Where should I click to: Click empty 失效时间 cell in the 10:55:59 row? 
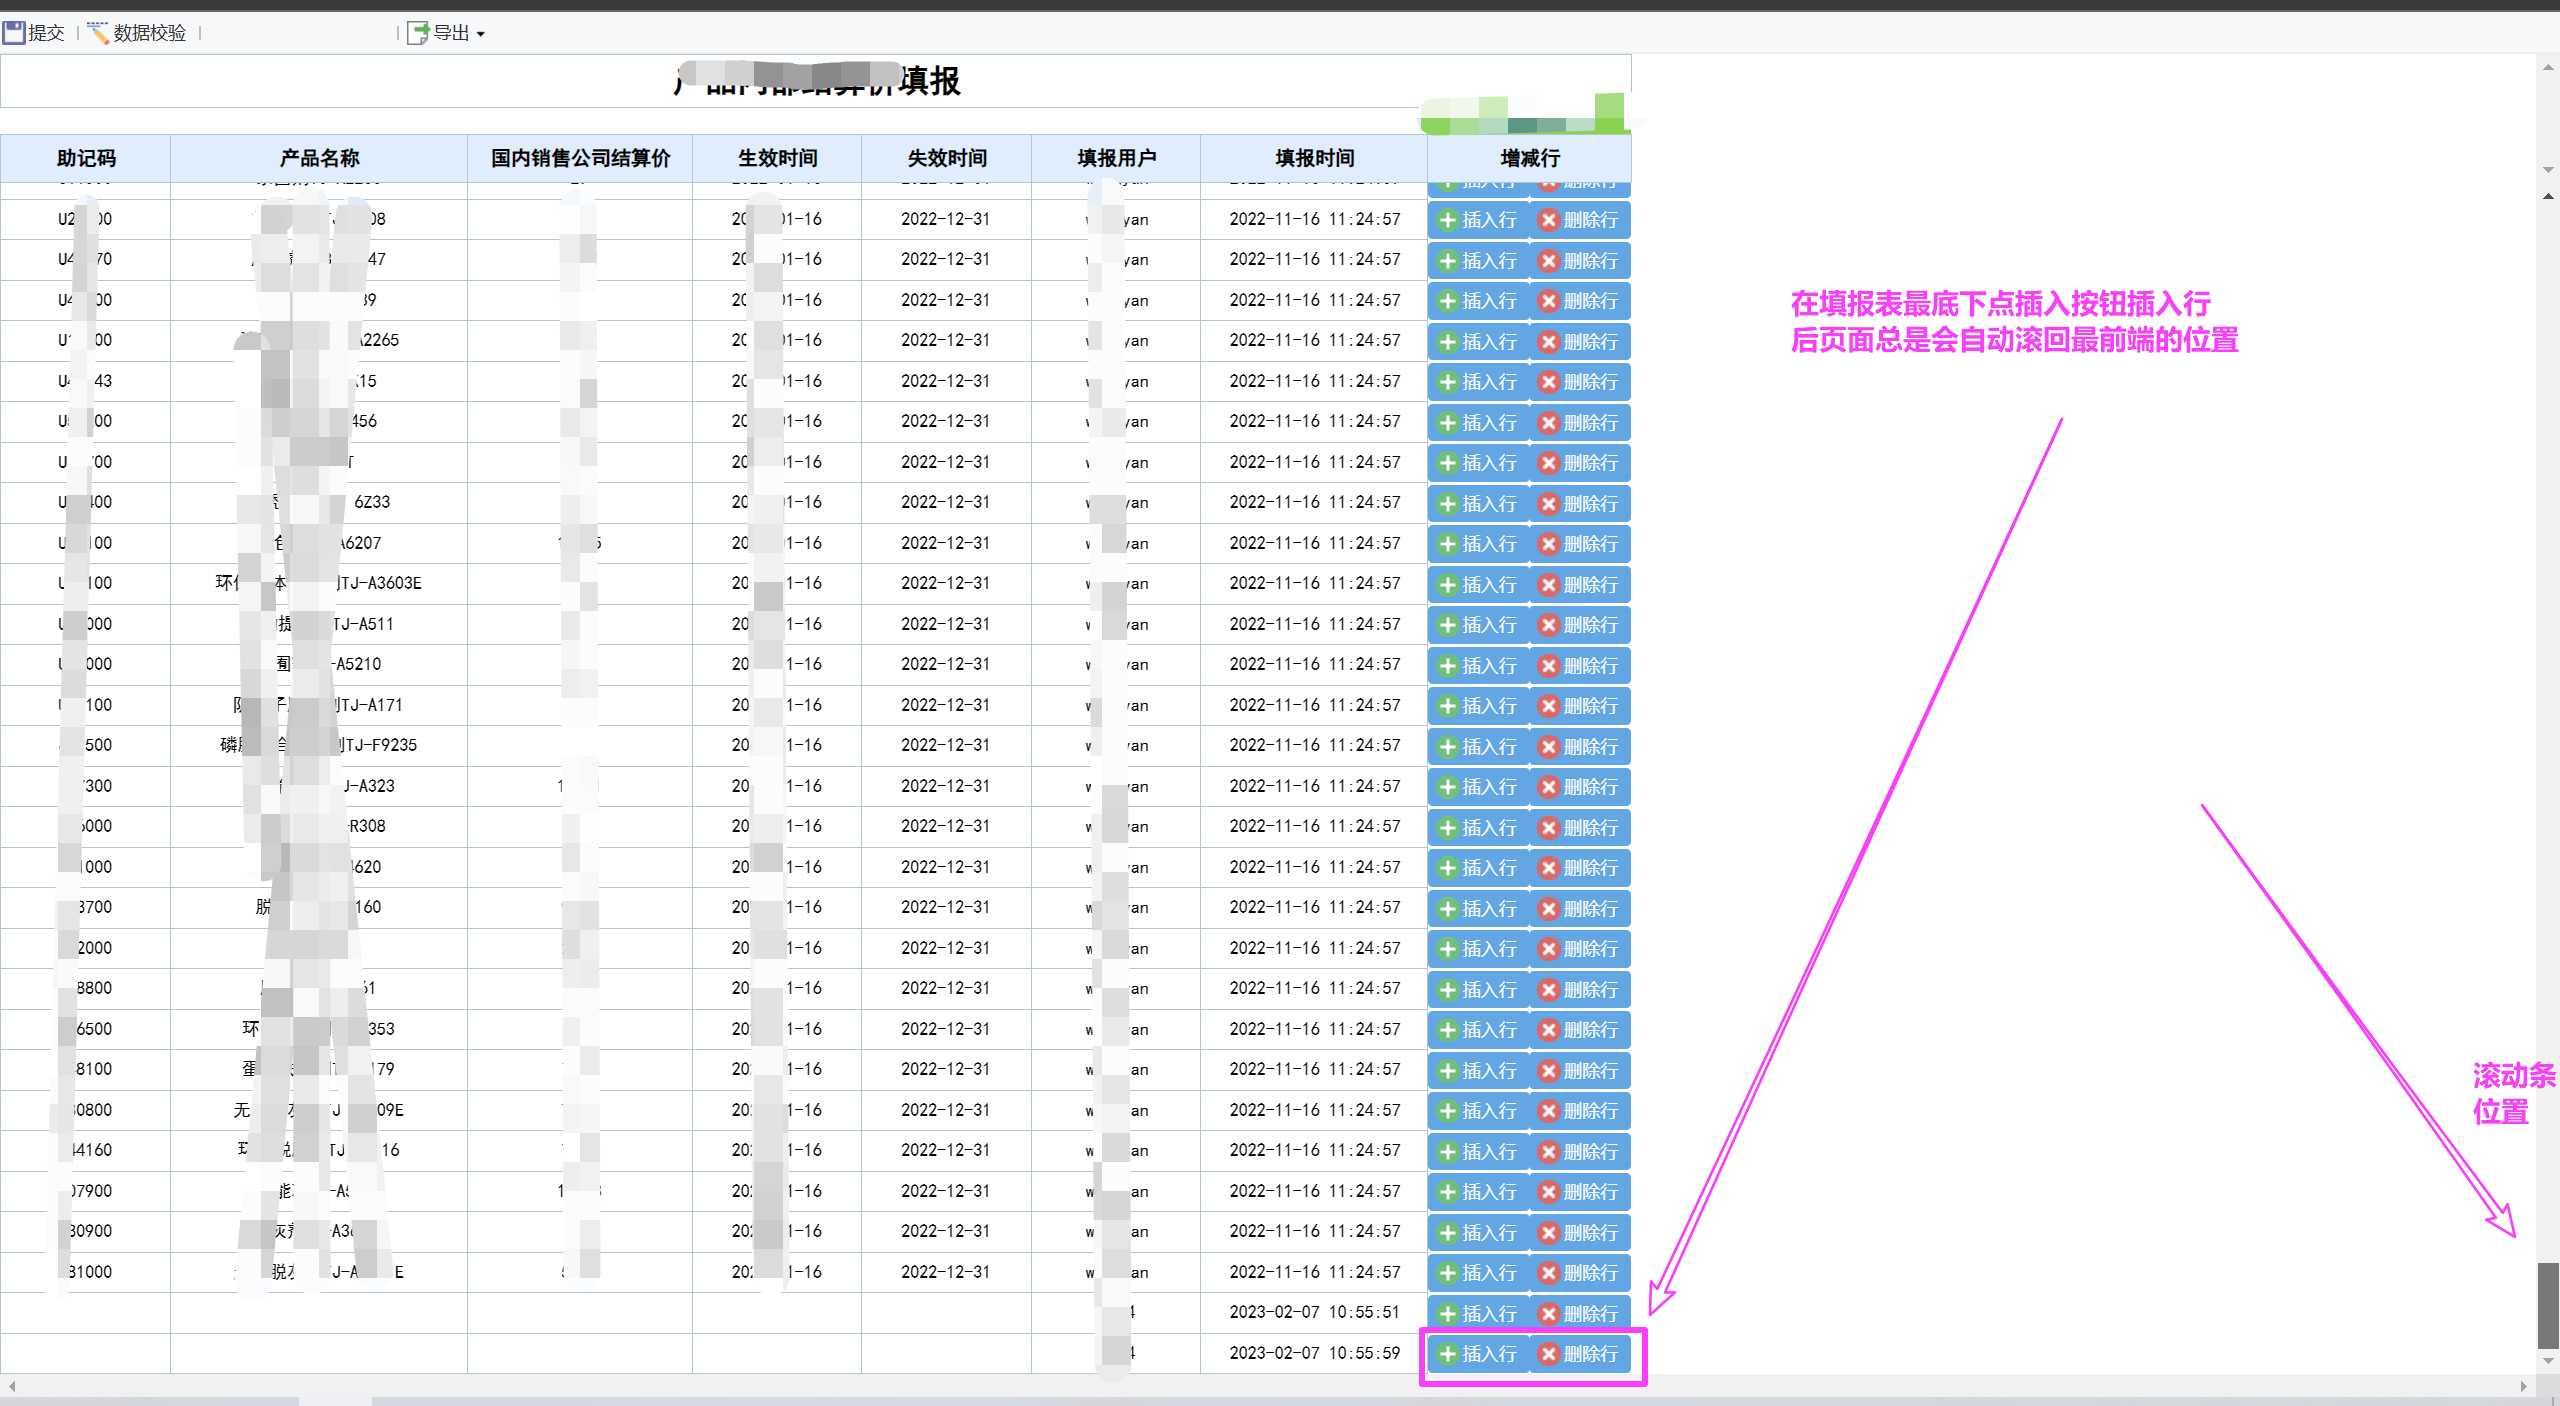pyautogui.click(x=946, y=1353)
